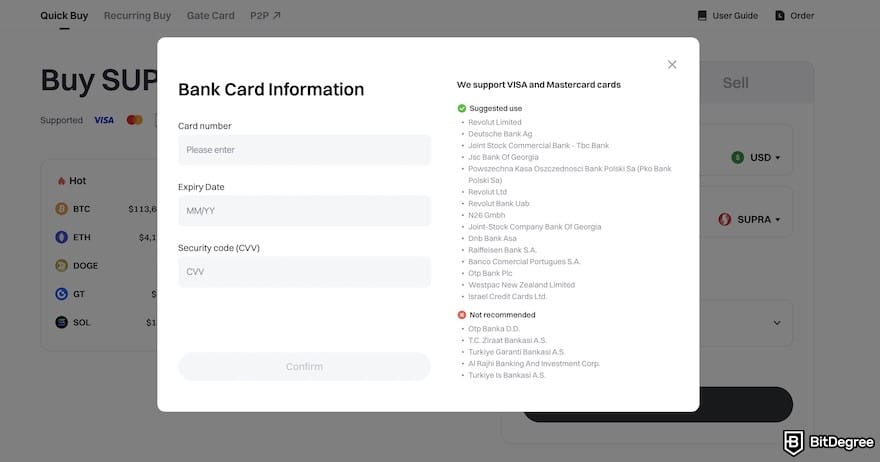
Task: Click 'Turkiye Garanti Bankasi A.S.' entry
Action: point(516,352)
